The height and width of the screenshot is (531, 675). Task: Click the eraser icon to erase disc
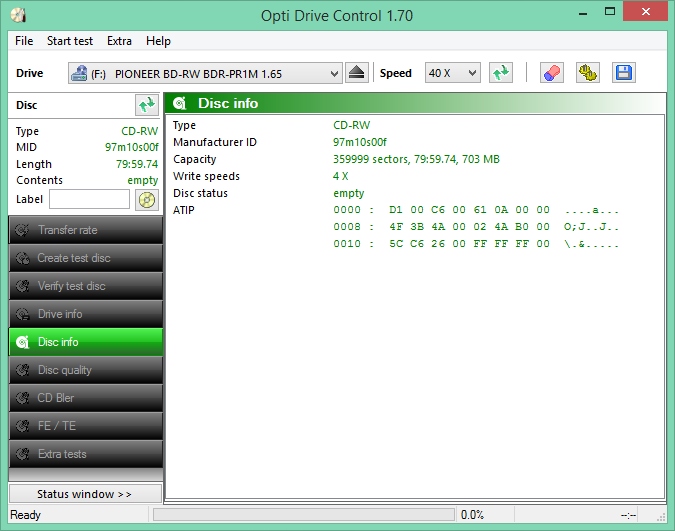point(552,73)
